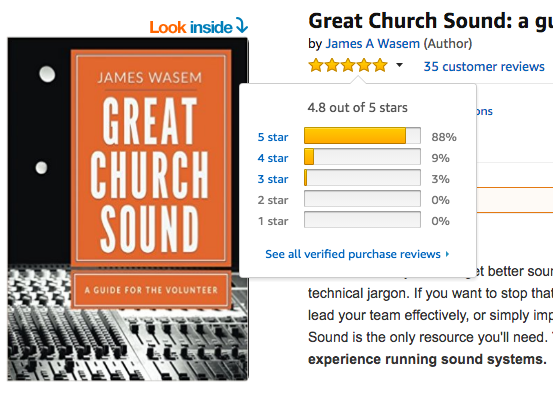This screenshot has height=396, width=553.
Task: Click the 4 star rating bar
Action: 362,157
